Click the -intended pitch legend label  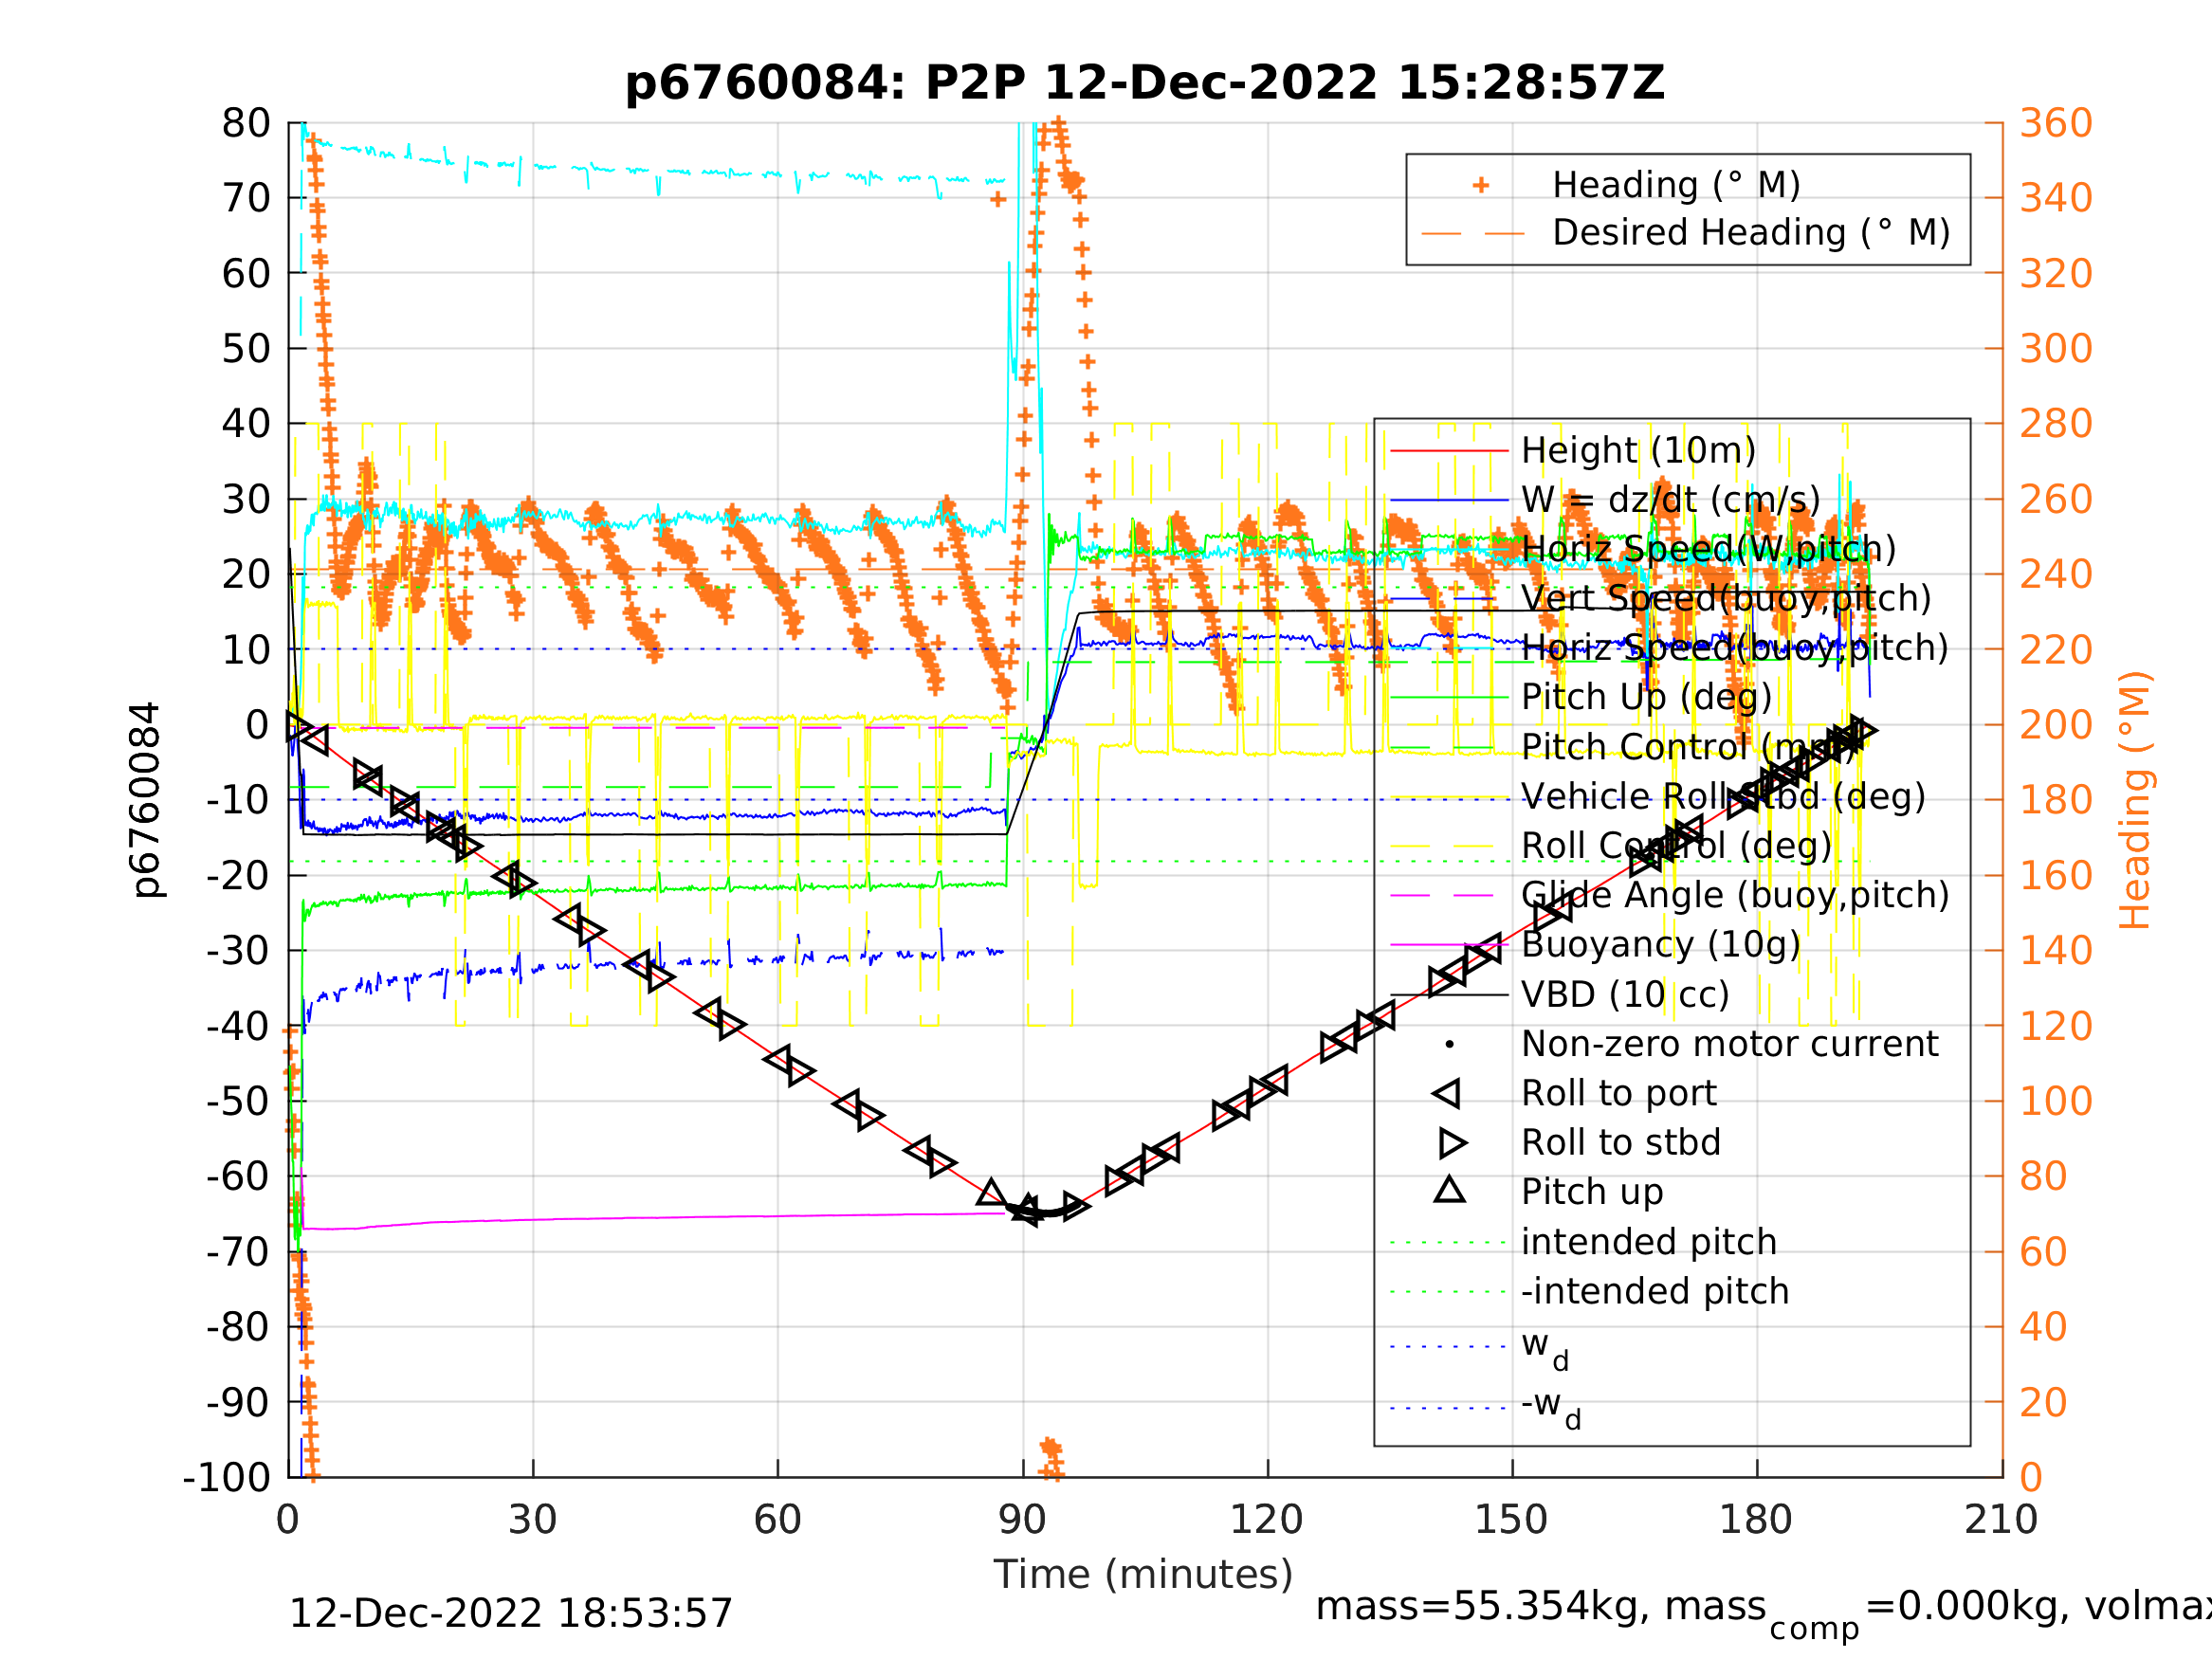tap(1655, 1291)
